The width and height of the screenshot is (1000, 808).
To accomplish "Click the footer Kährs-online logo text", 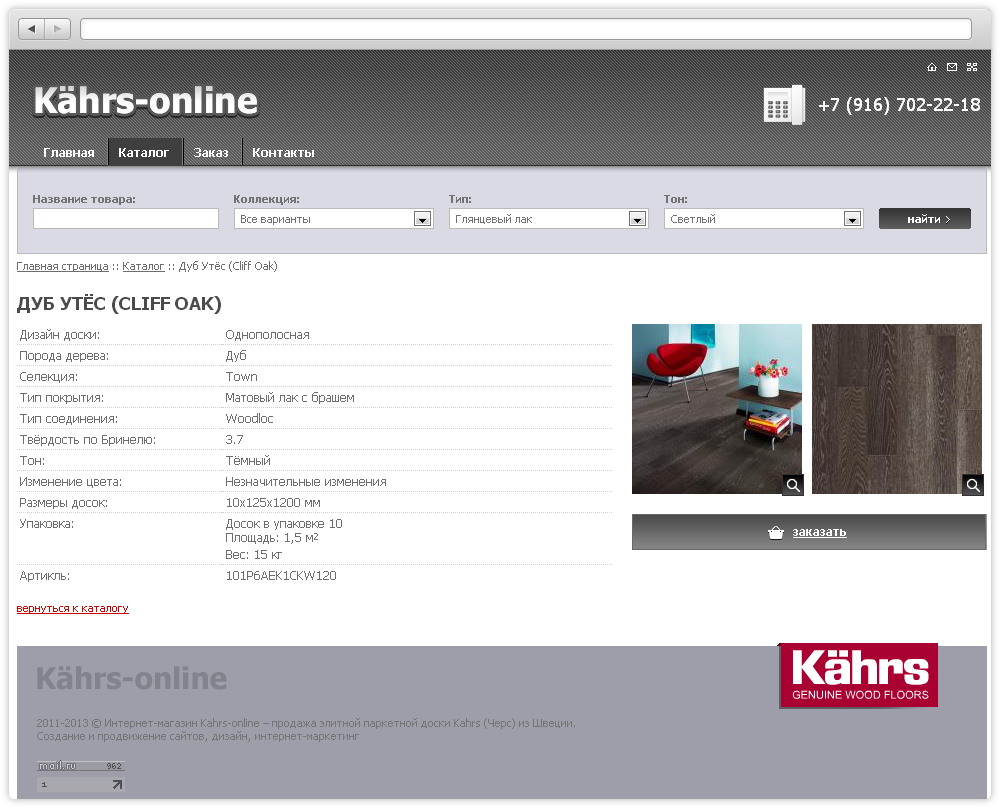I will click(x=131, y=678).
